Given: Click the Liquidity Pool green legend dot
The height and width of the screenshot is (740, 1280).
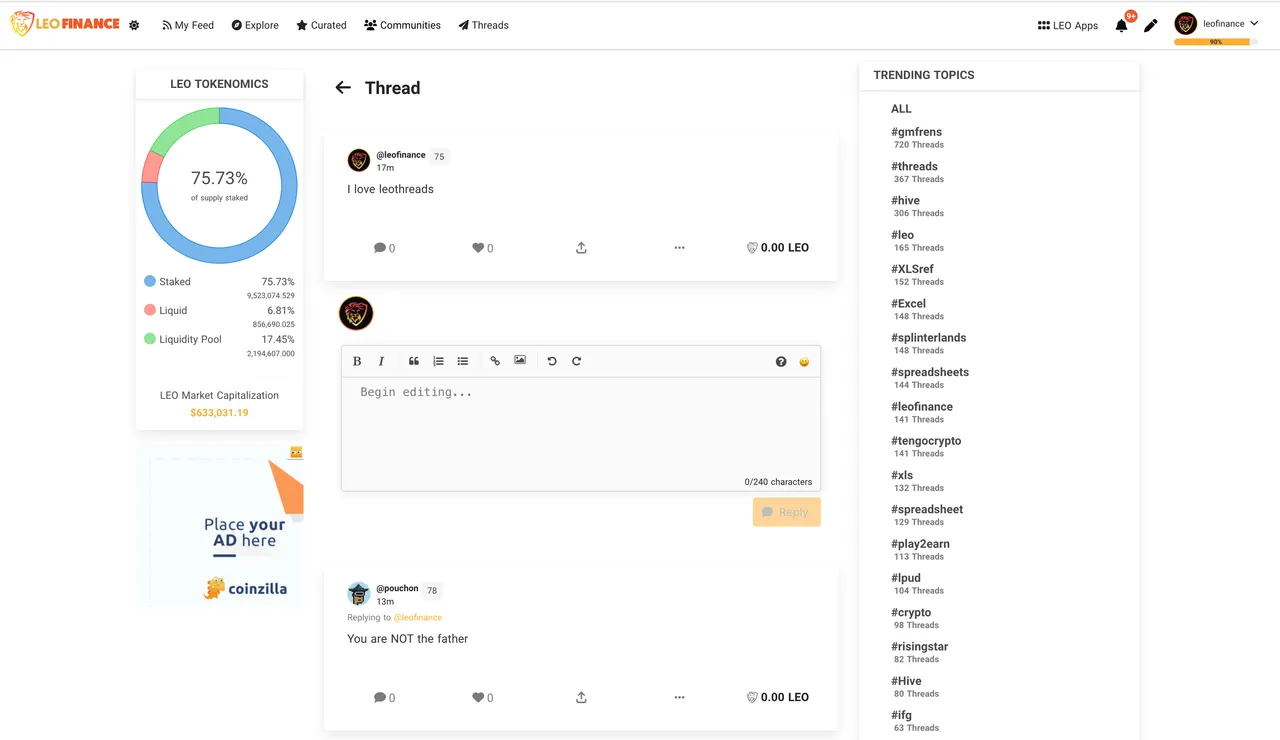Looking at the screenshot, I should pos(150,339).
